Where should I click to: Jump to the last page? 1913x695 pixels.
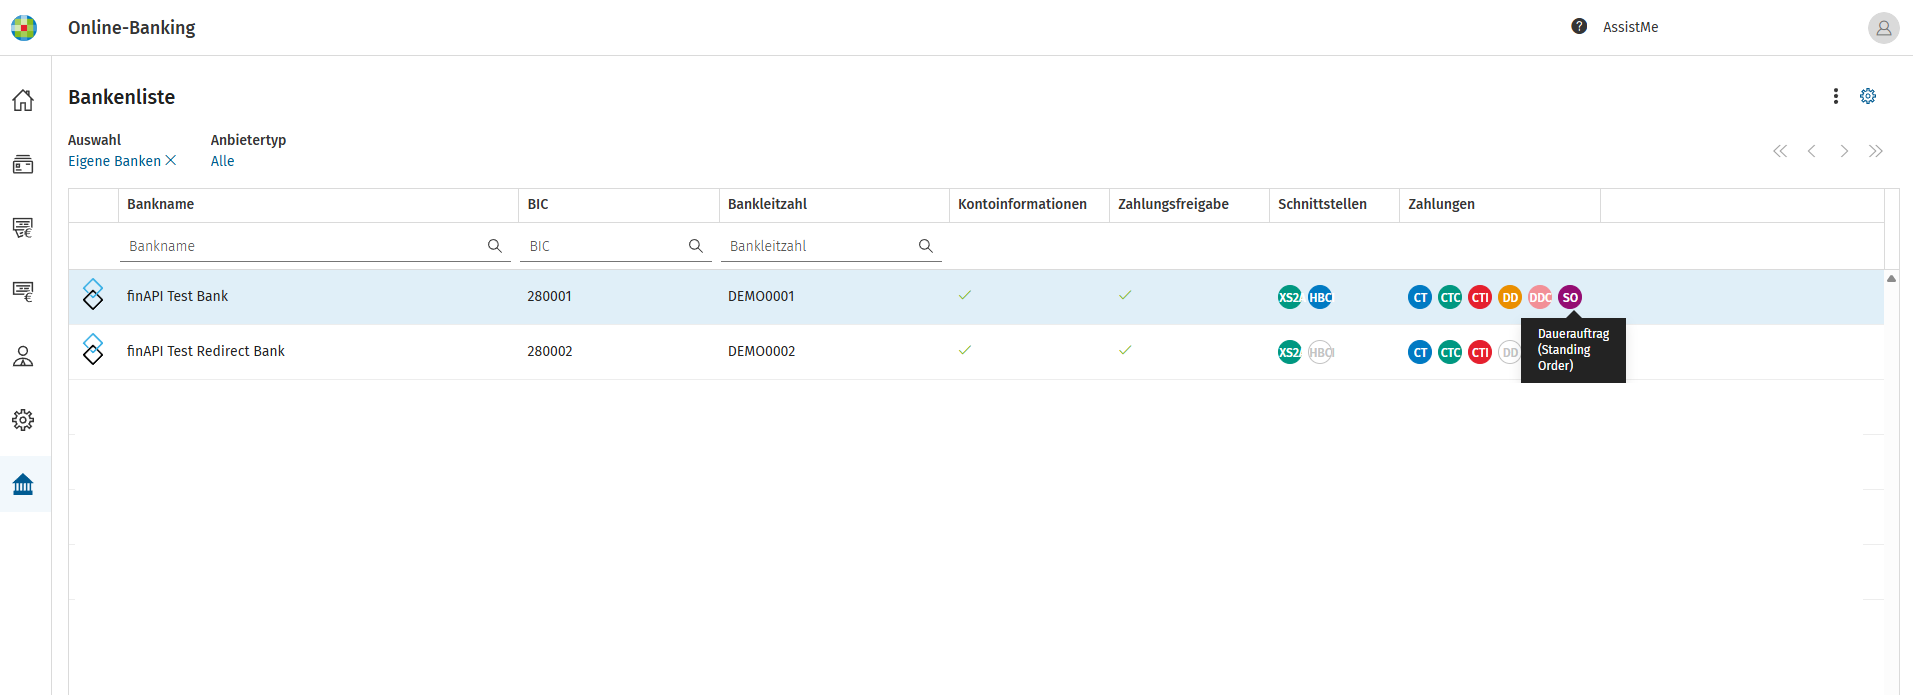1876,151
